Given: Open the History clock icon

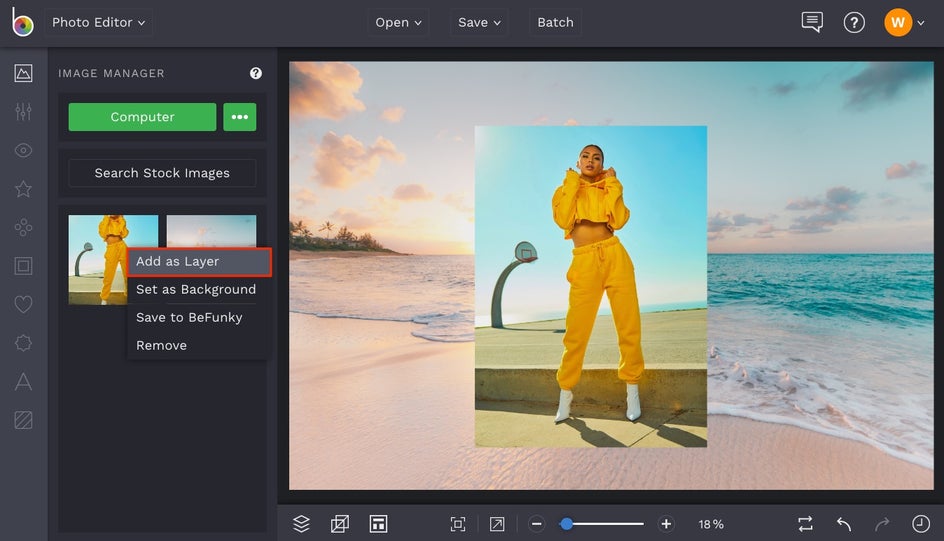Looking at the screenshot, I should [921, 524].
